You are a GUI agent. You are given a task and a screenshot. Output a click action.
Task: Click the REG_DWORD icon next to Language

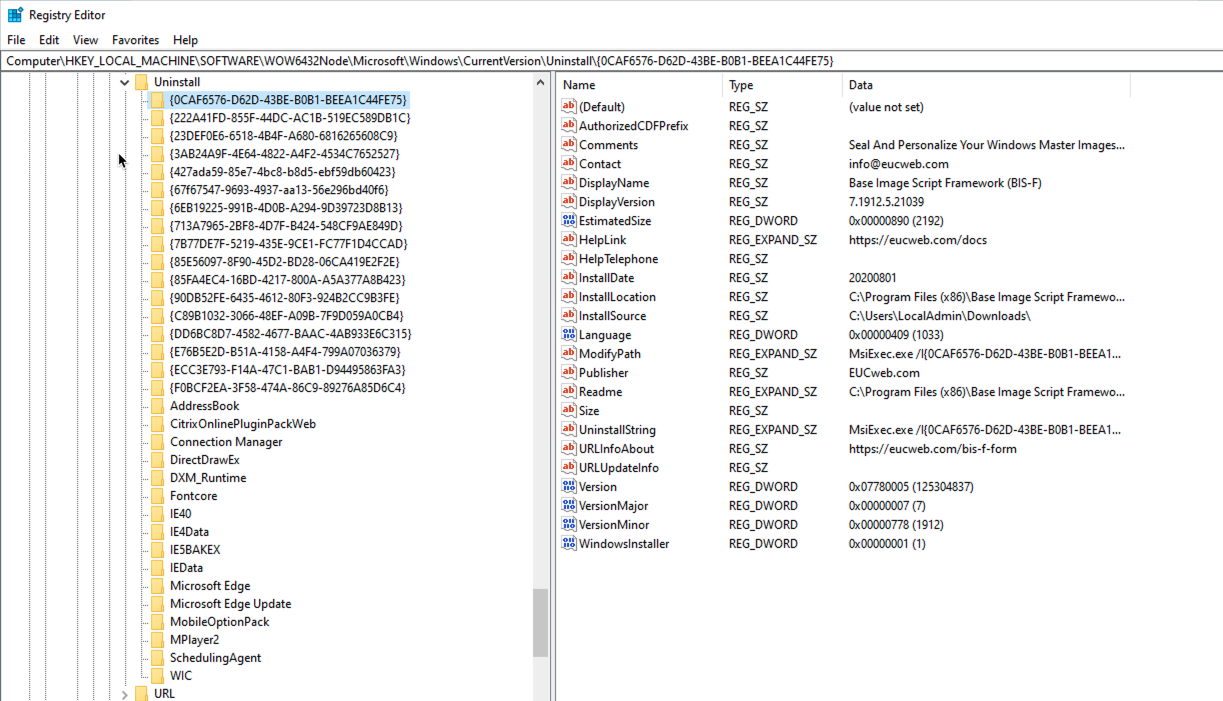pyautogui.click(x=569, y=334)
